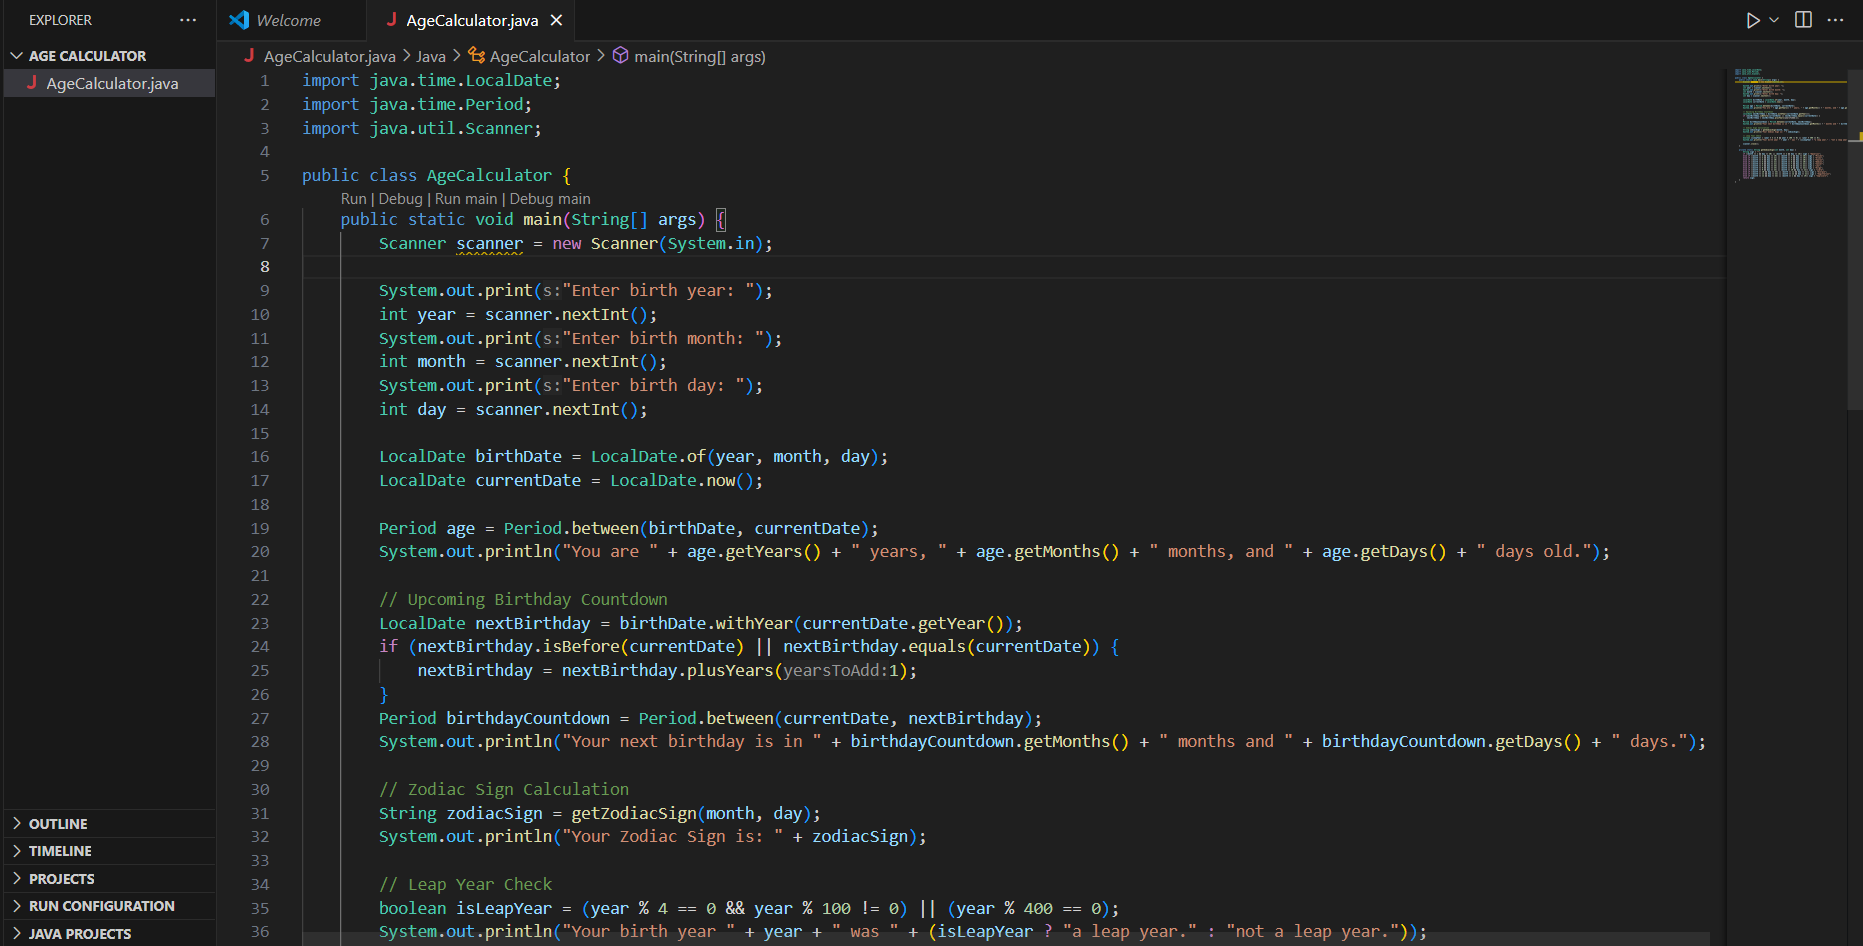1863x946 pixels.
Task: Select the AgeCalculator.java editor tab
Action: [471, 20]
